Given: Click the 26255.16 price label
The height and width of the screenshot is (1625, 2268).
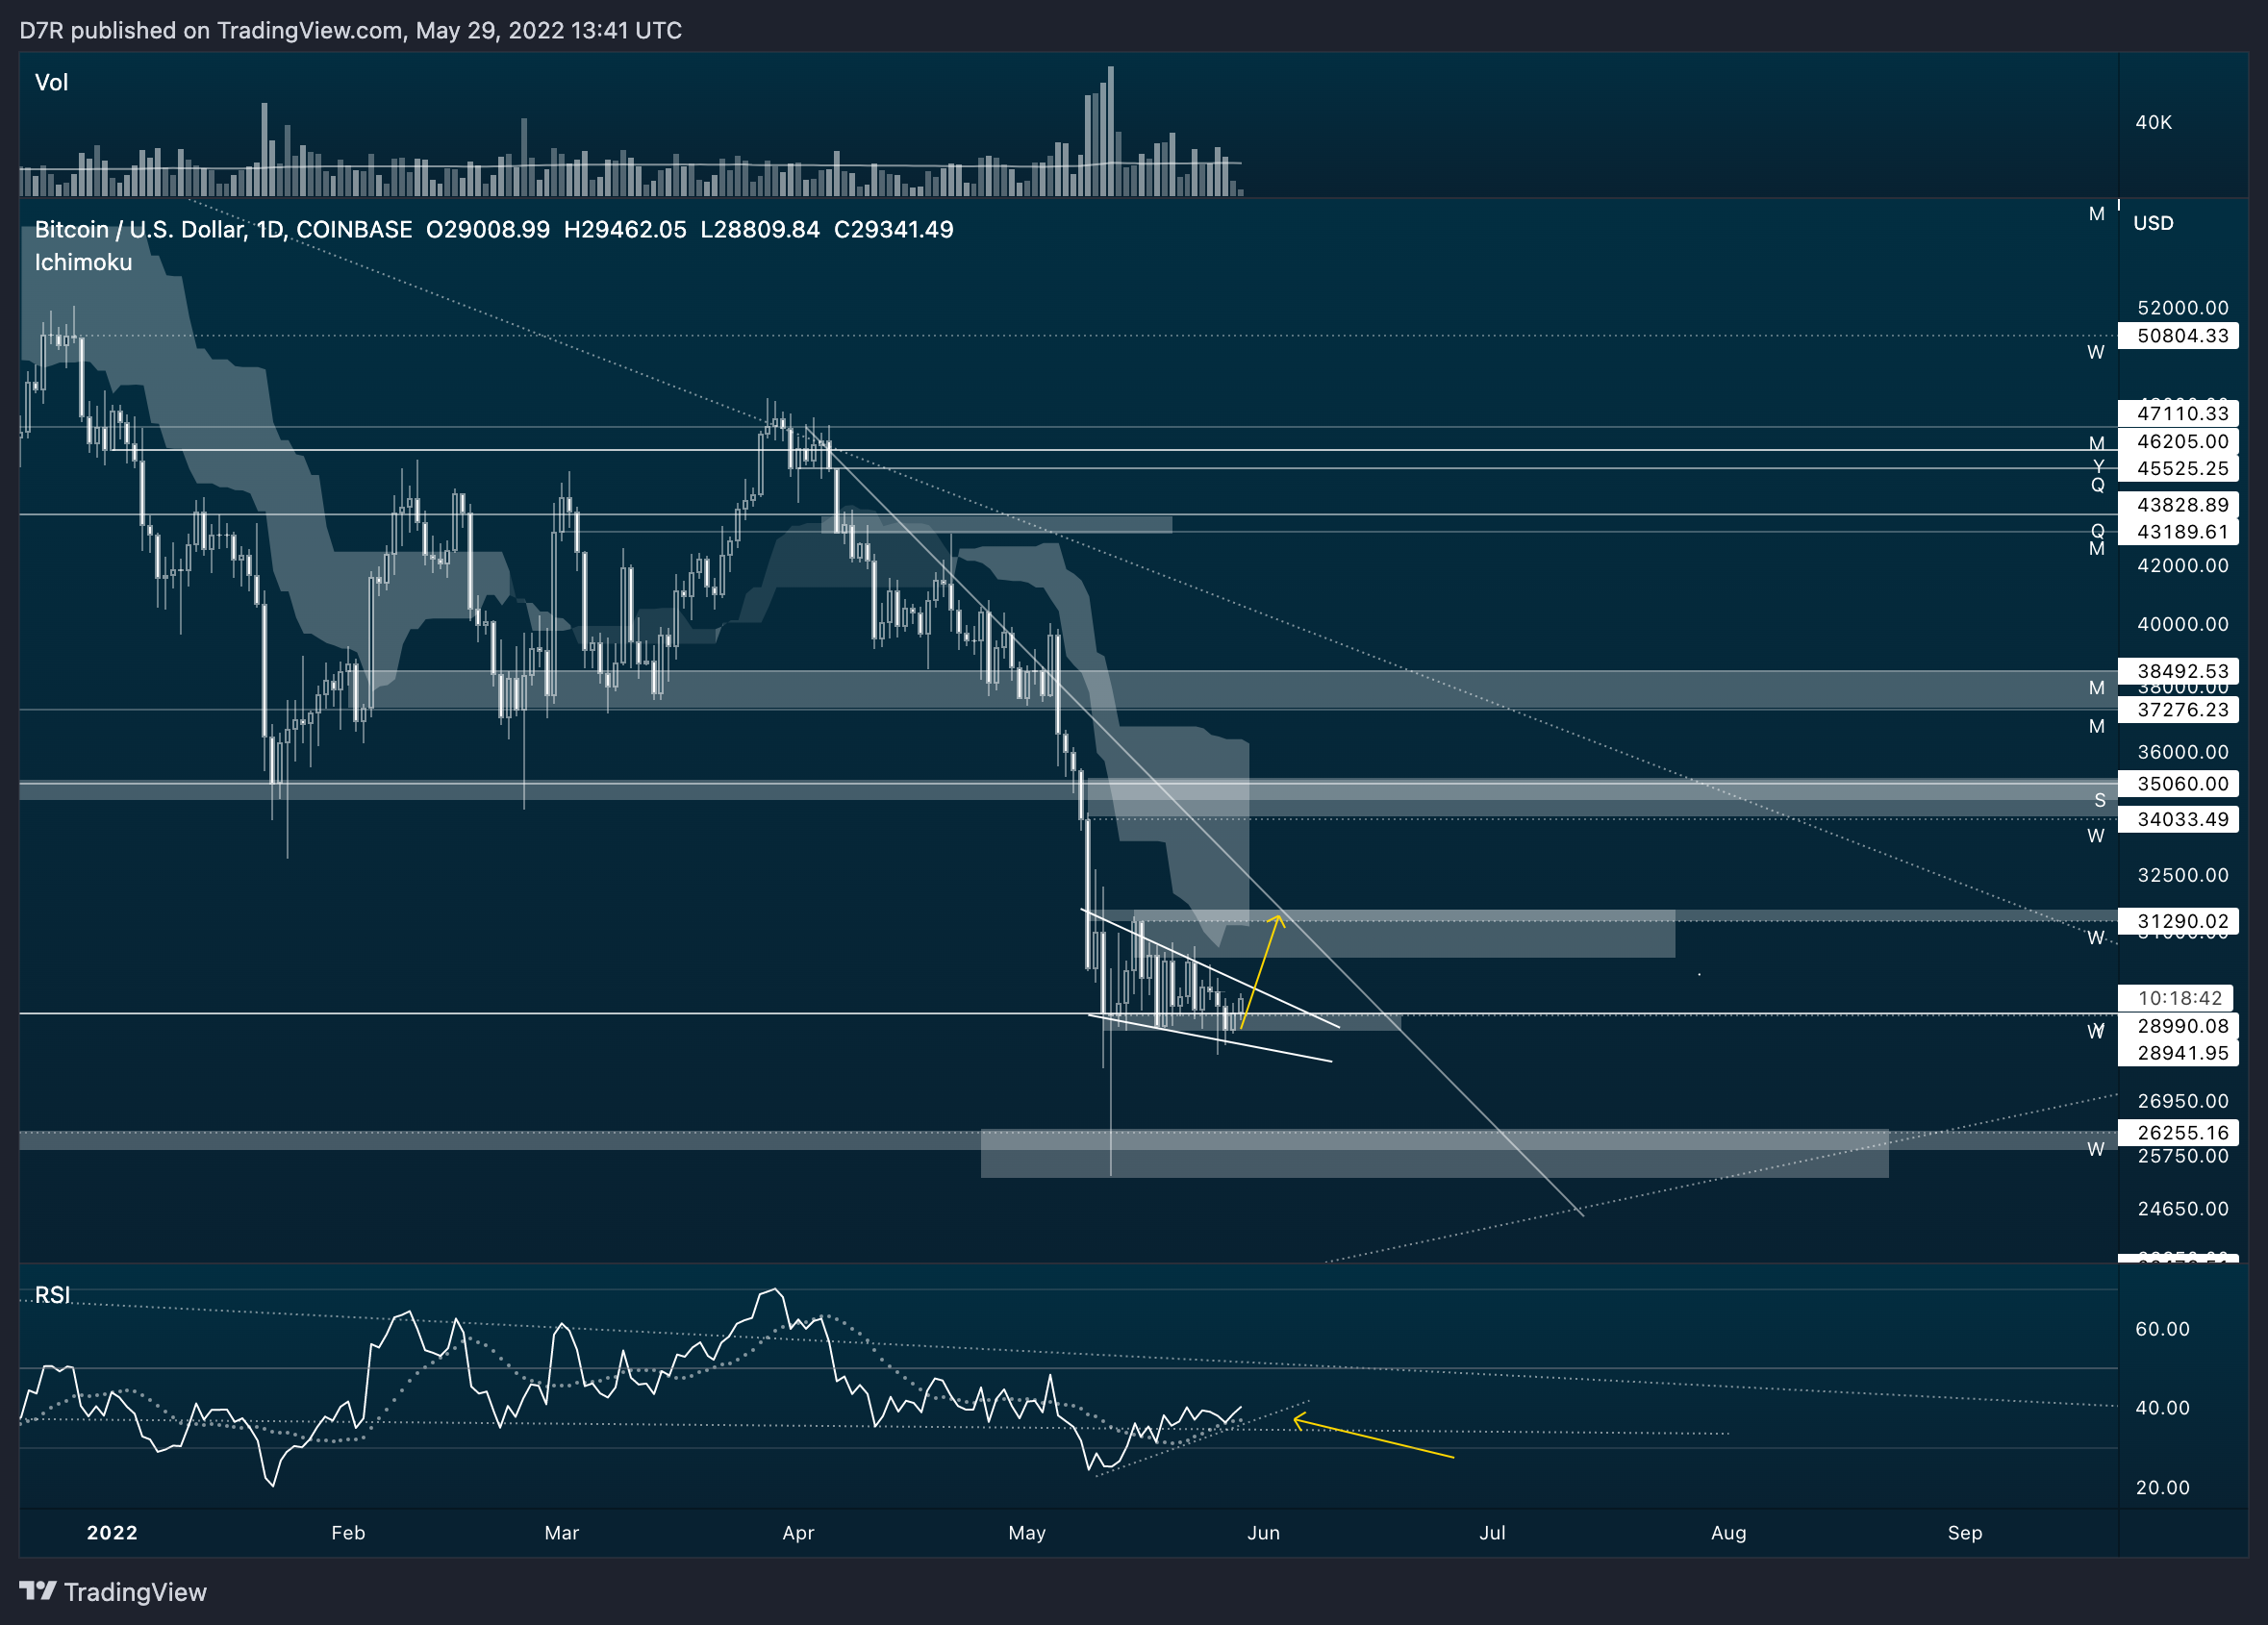Looking at the screenshot, I should pos(2178,1133).
